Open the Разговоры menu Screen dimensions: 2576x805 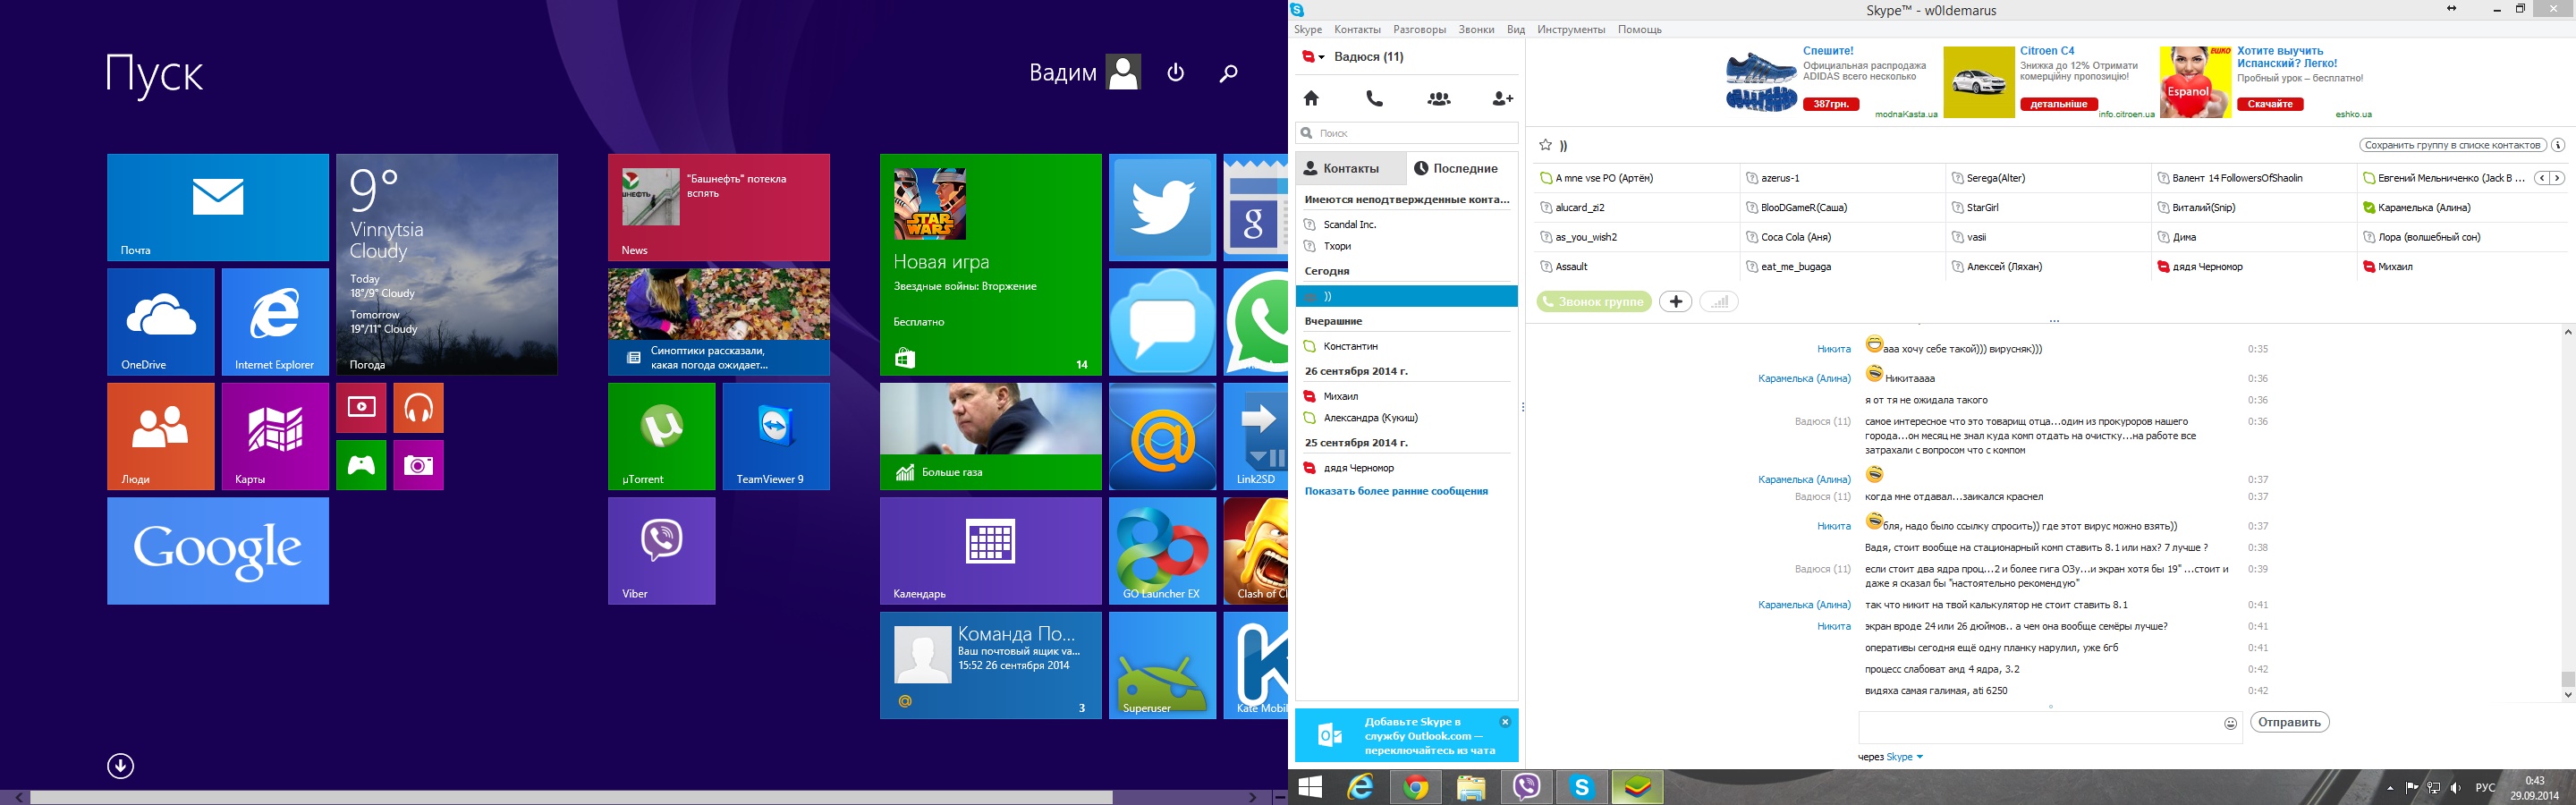click(1419, 30)
